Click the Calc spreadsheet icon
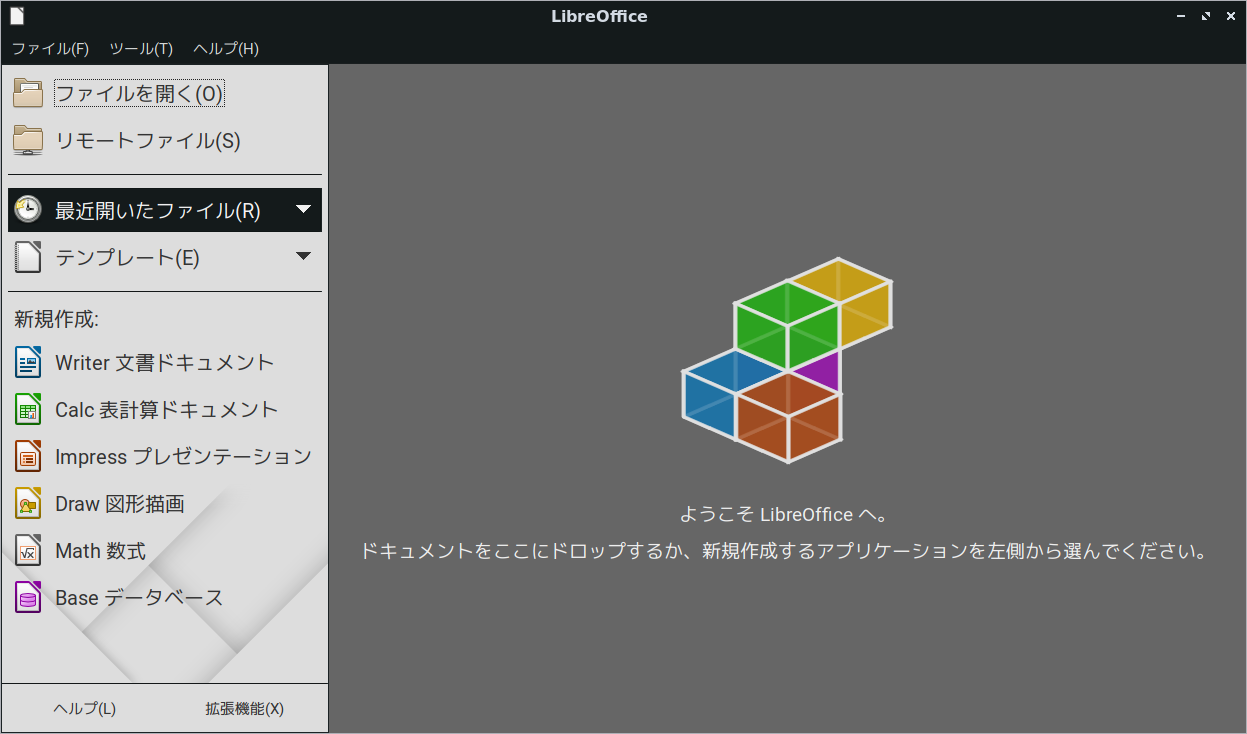Screen dimensions: 1247x734 coord(28,409)
